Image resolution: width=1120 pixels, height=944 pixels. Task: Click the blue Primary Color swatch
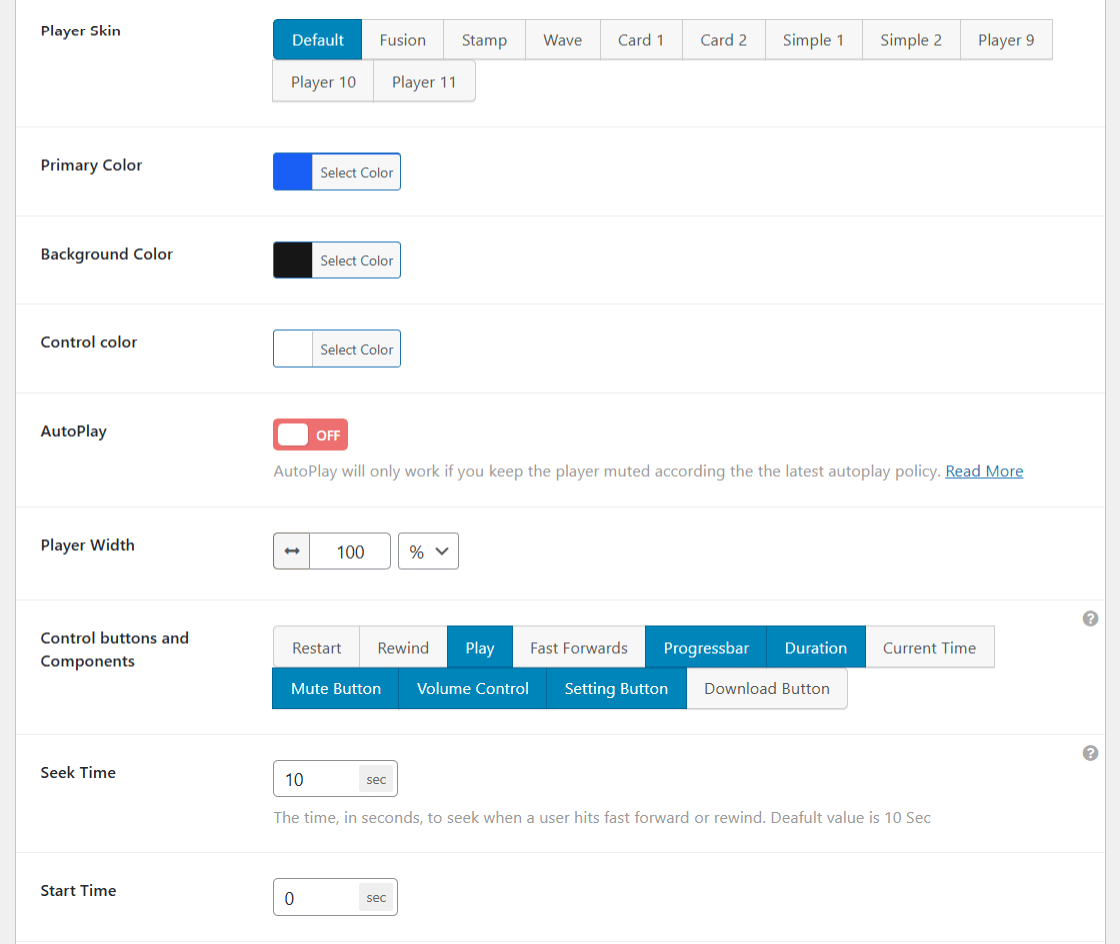point(291,171)
